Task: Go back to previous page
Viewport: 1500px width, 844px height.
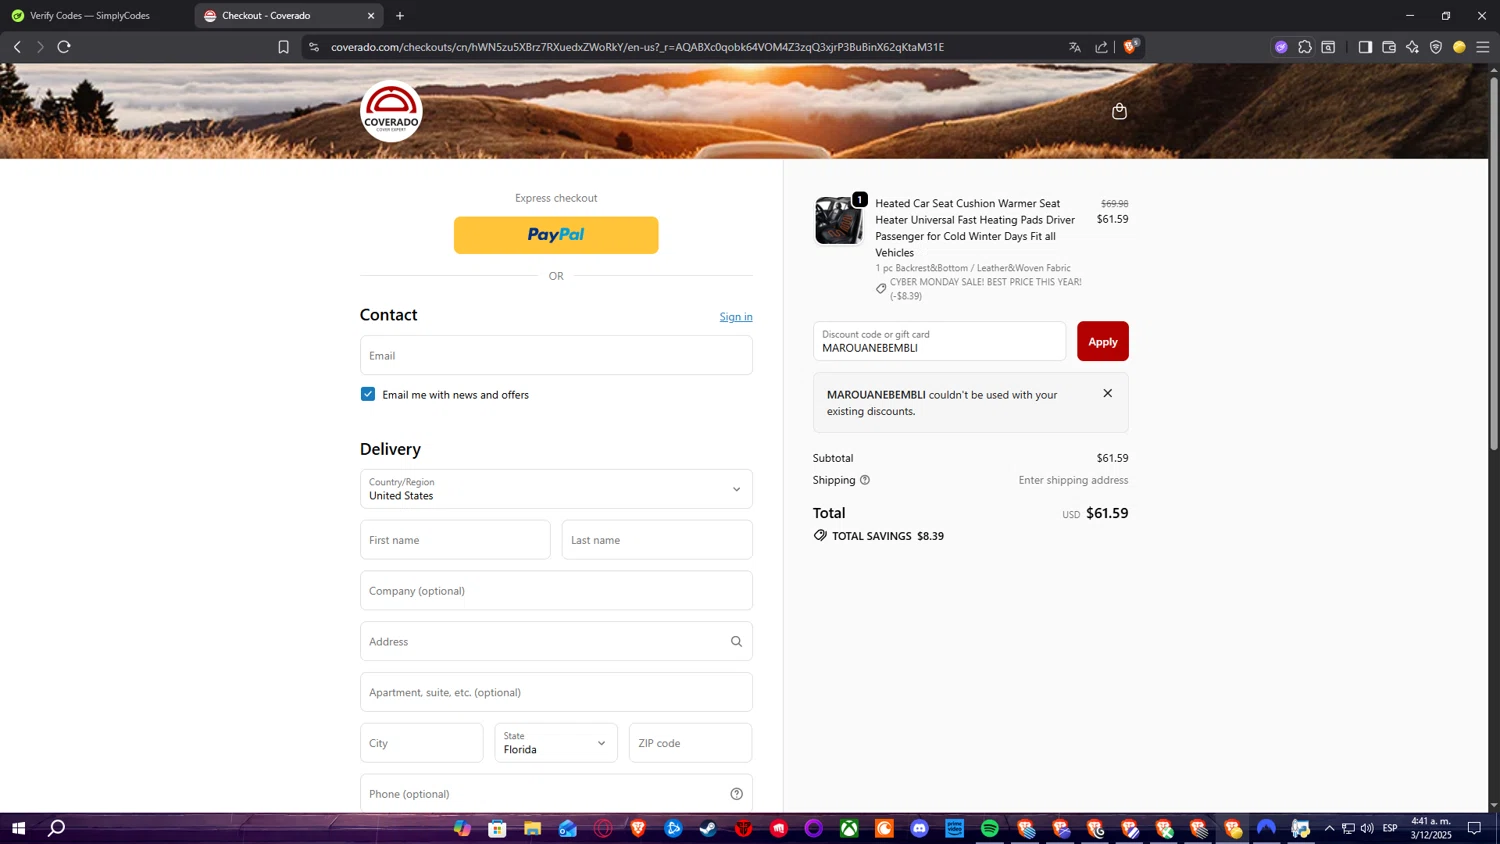Action: [x=17, y=47]
